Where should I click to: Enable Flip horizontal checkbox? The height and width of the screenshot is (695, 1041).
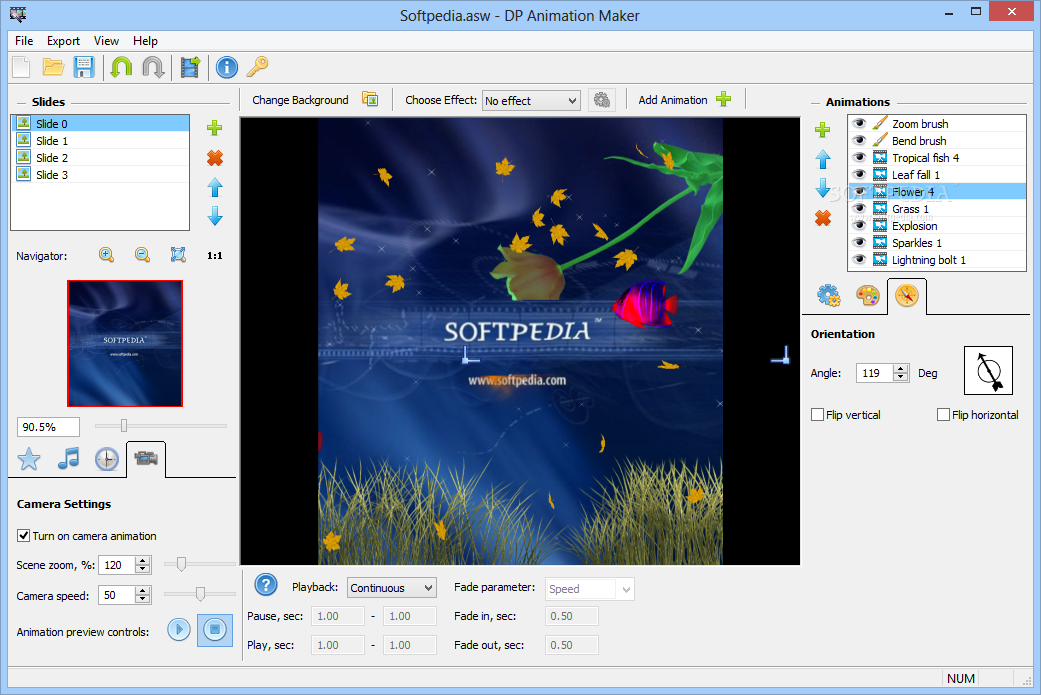click(x=943, y=414)
